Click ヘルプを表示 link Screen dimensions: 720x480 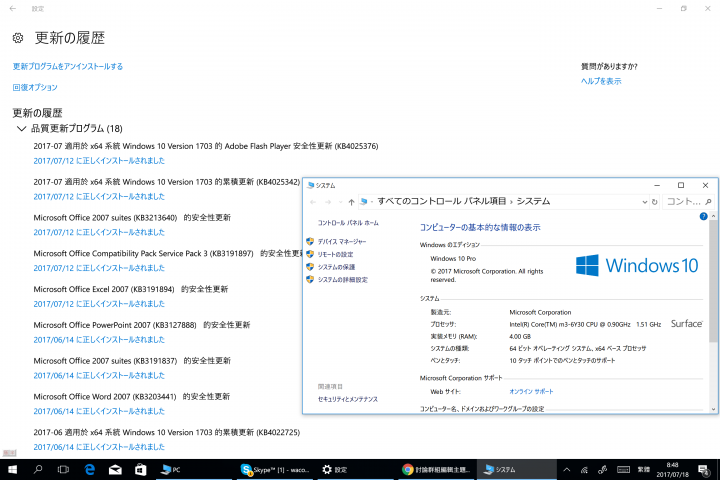(x=601, y=81)
